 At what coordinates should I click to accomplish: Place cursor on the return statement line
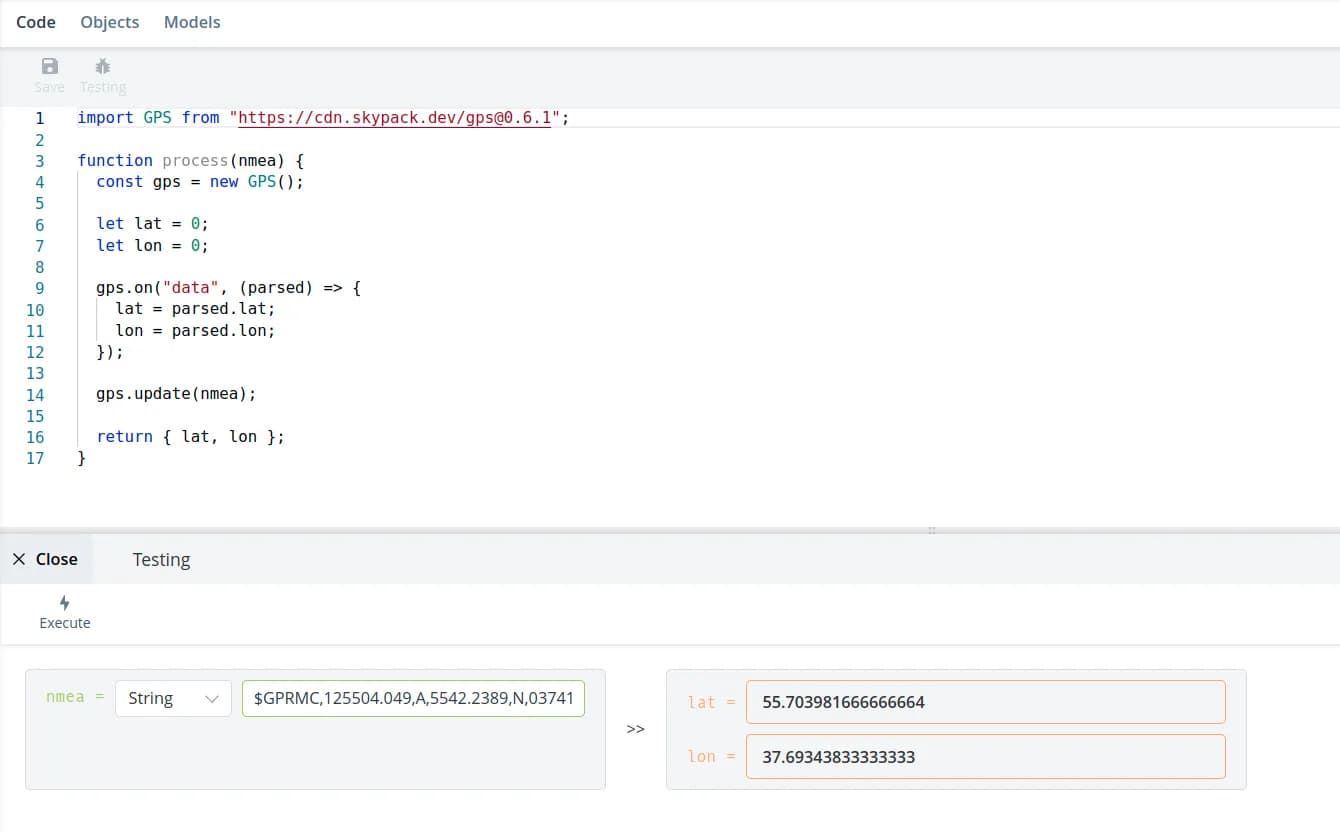click(190, 437)
